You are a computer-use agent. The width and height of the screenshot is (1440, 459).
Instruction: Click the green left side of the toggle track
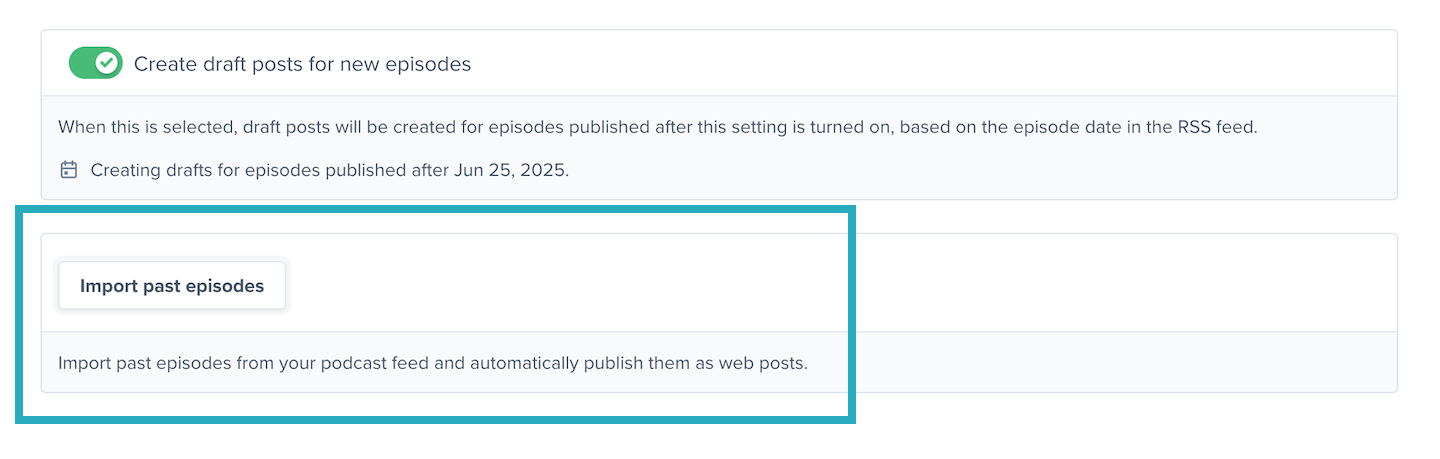pos(81,63)
